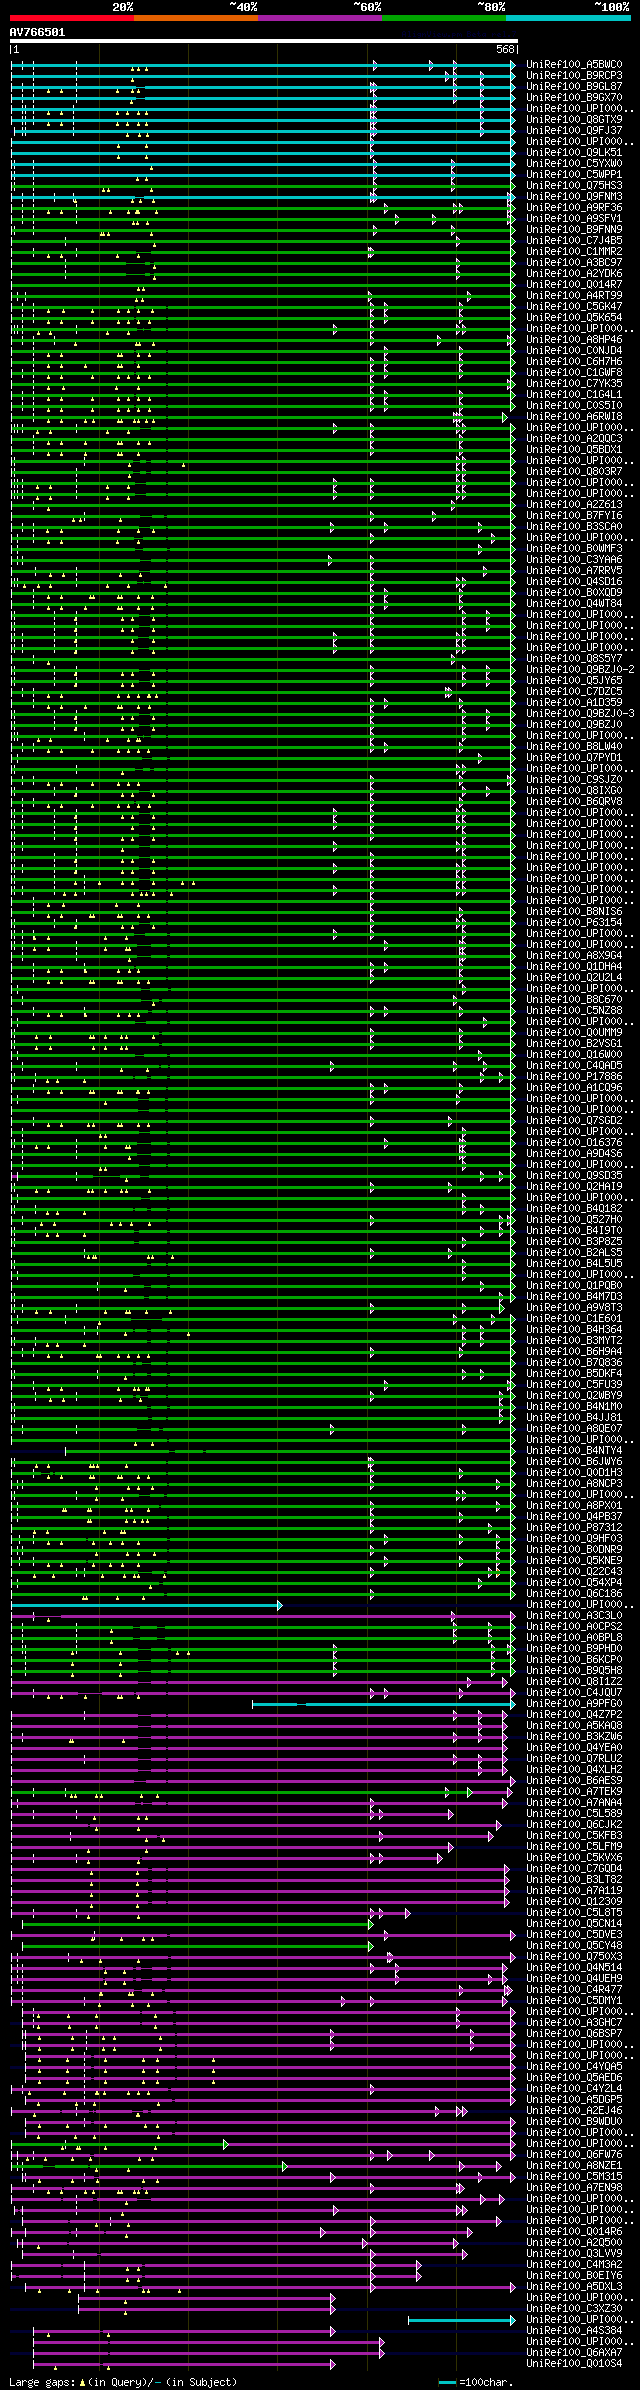
Task: Open UniRef100_A8QE07 hit
Action: click(574, 1429)
